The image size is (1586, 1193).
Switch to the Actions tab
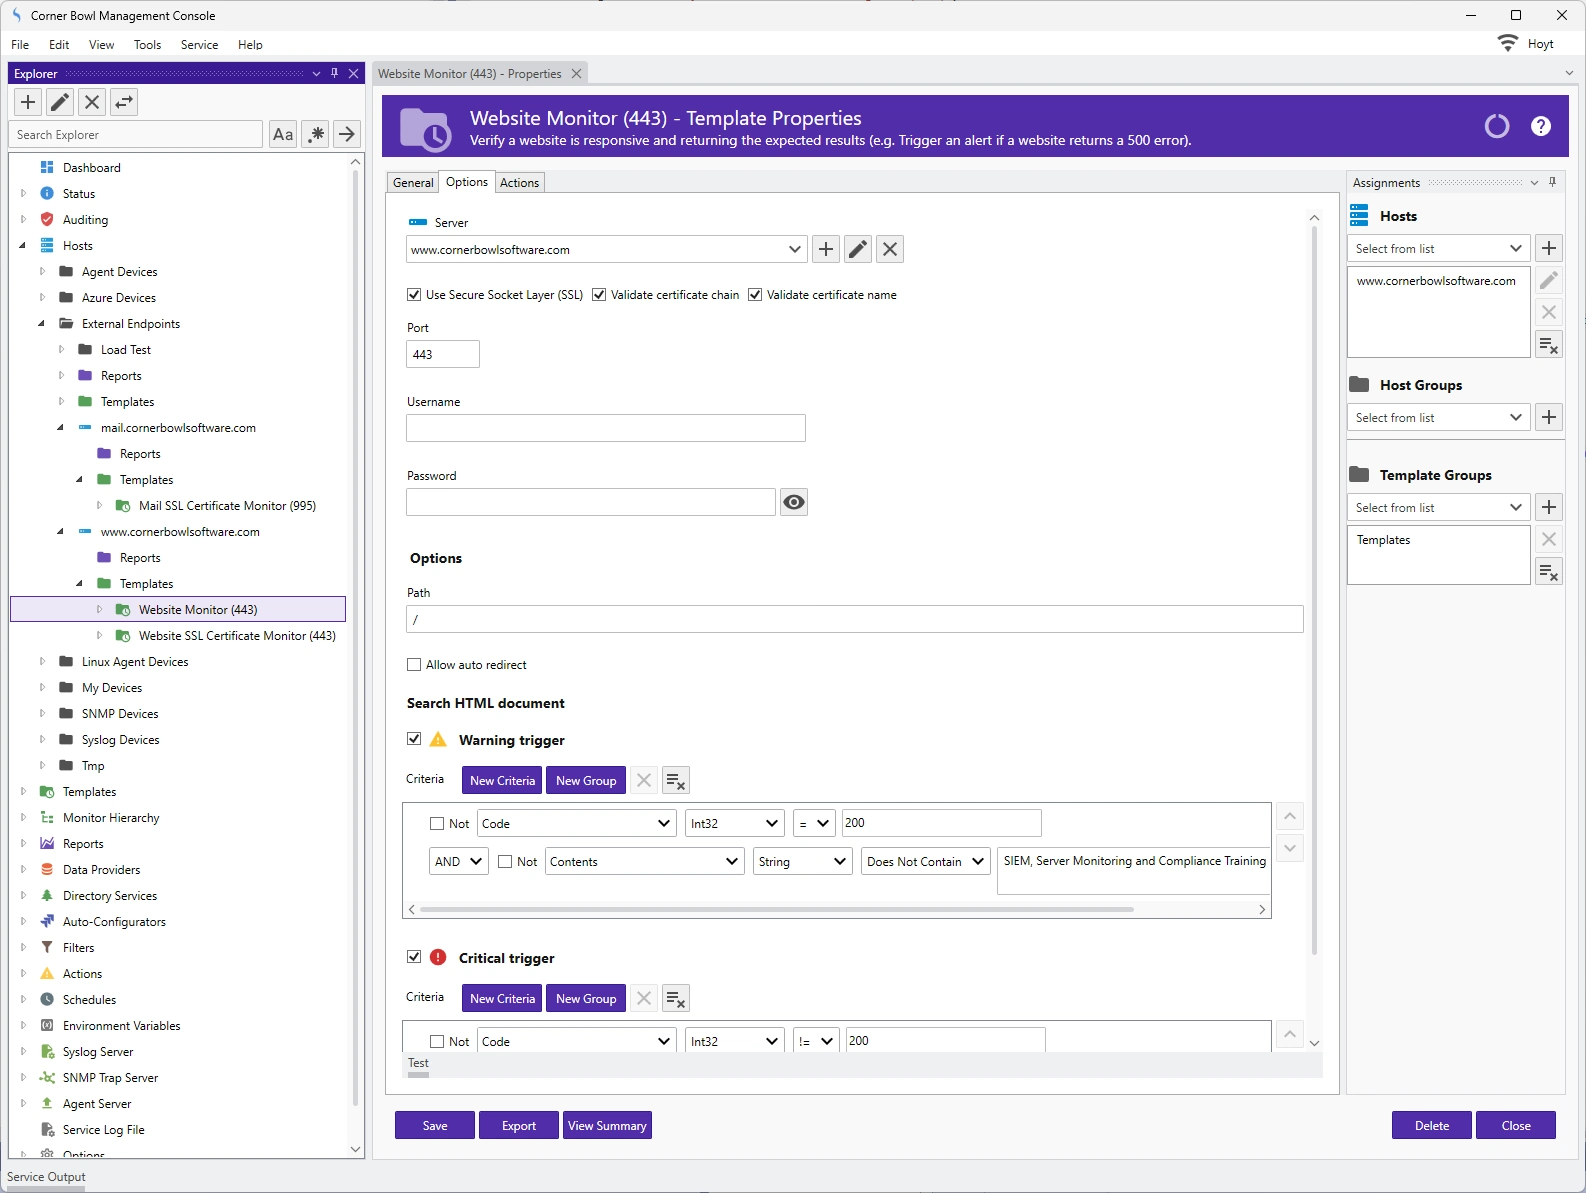(519, 183)
